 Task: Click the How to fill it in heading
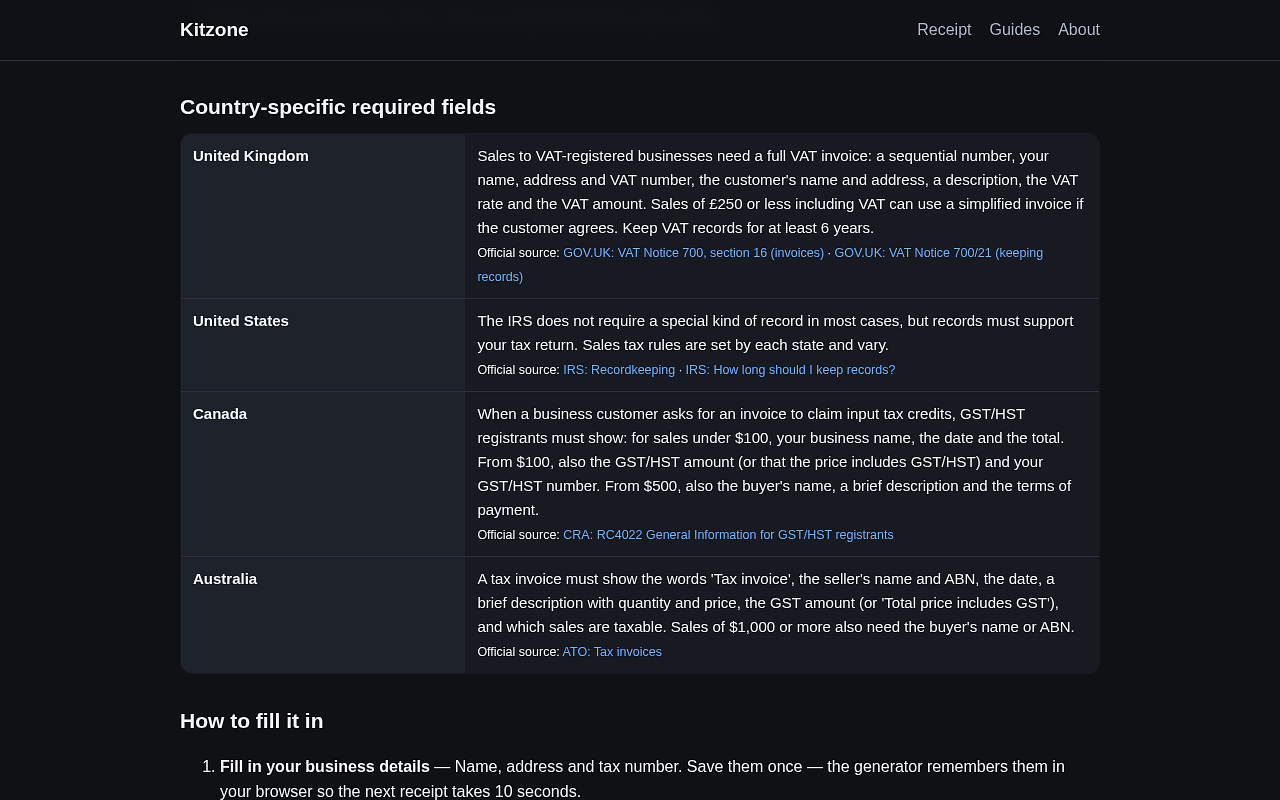click(x=252, y=721)
